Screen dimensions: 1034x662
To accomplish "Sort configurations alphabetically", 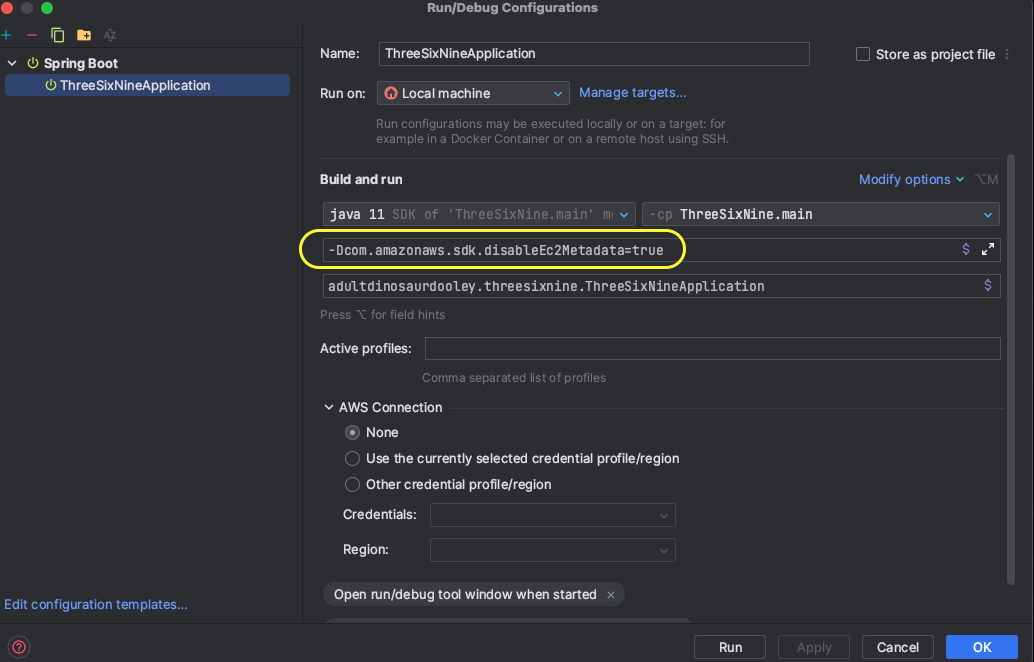I will [x=109, y=34].
